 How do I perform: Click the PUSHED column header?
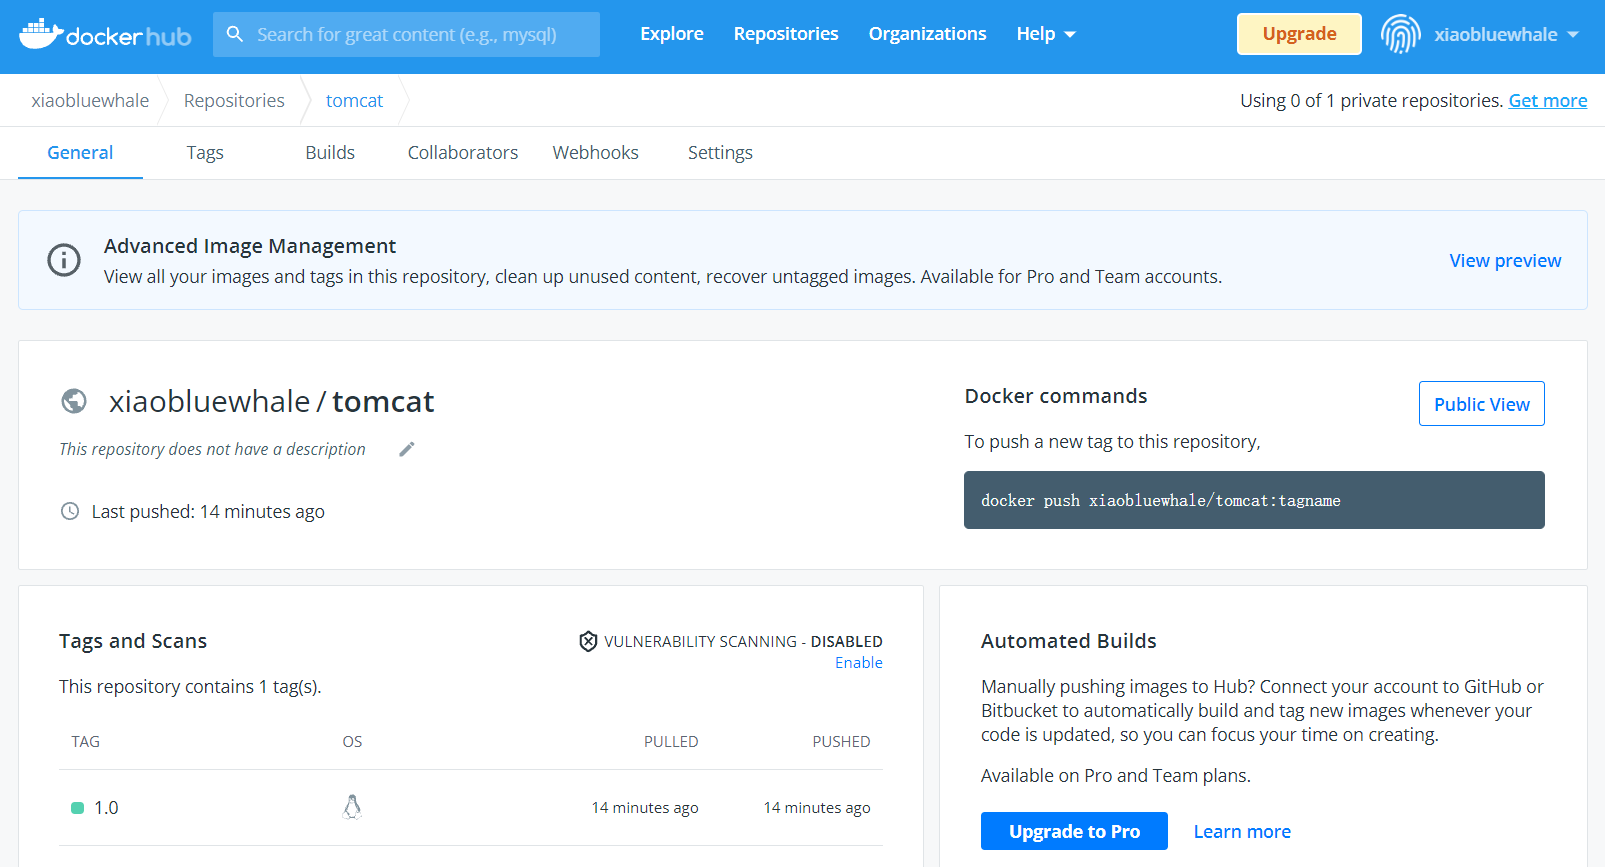841,742
